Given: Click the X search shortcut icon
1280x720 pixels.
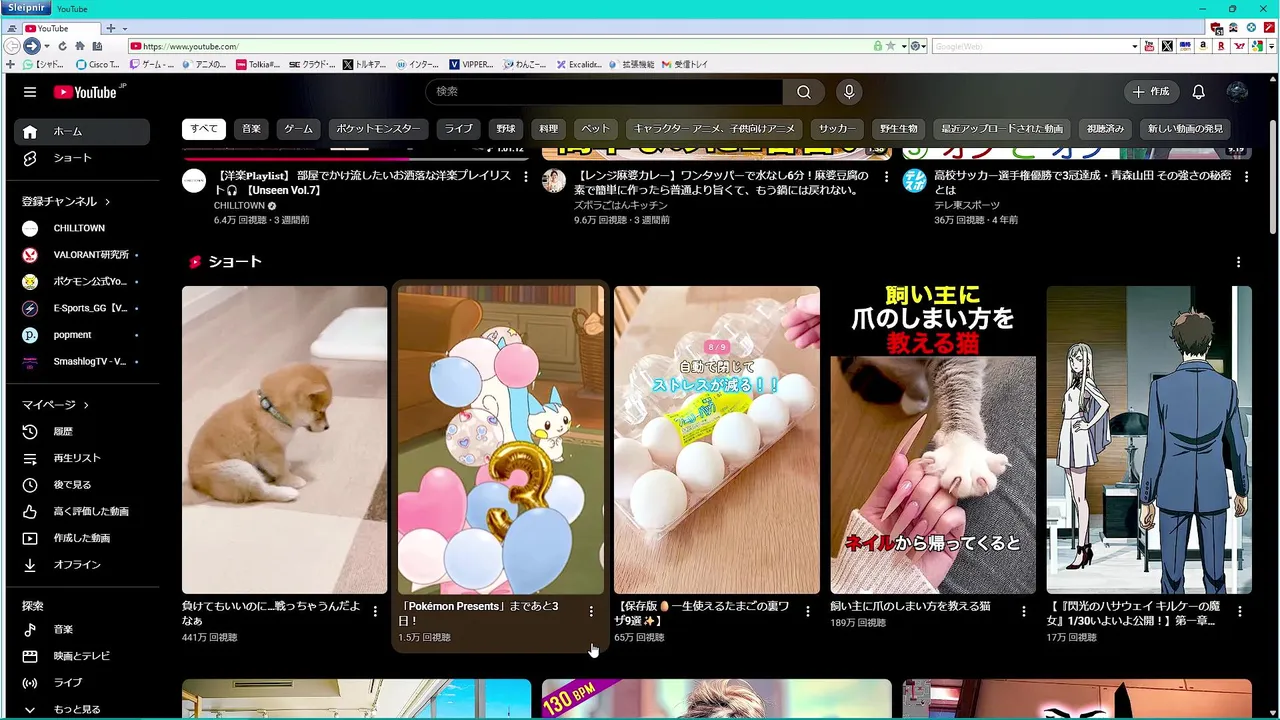Looking at the screenshot, I should [1167, 46].
